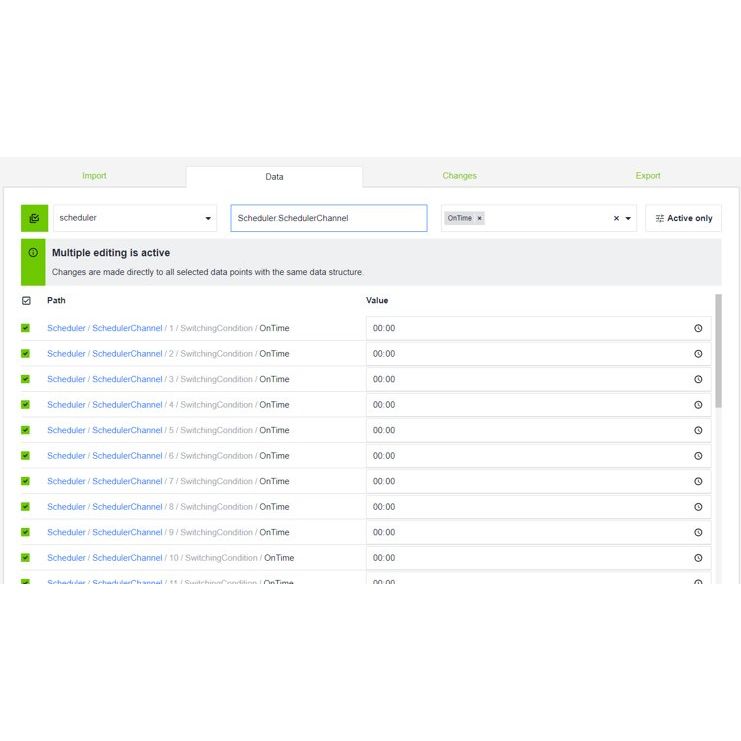The image size is (741, 741).
Task: Click the vertical scrollbar thumb
Action: pyautogui.click(x=718, y=351)
